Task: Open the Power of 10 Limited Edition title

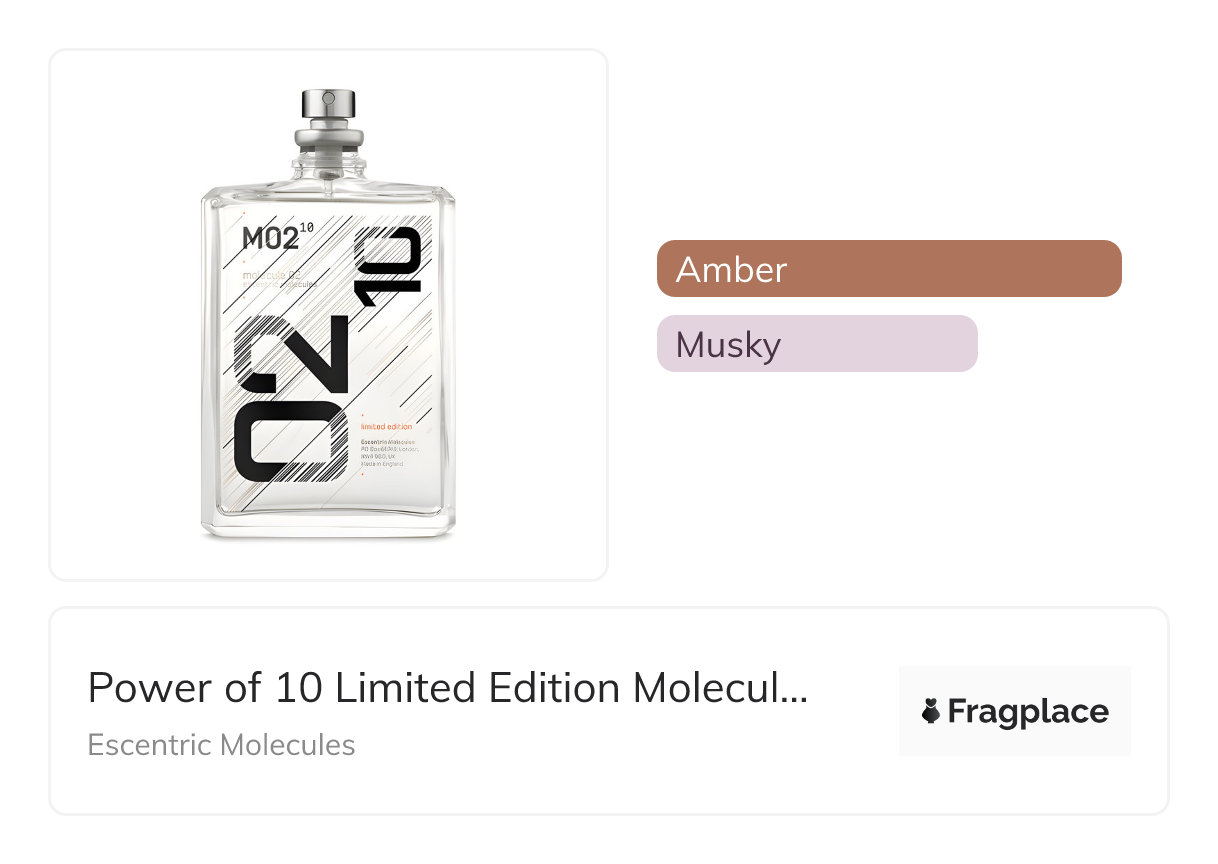Action: 447,688
